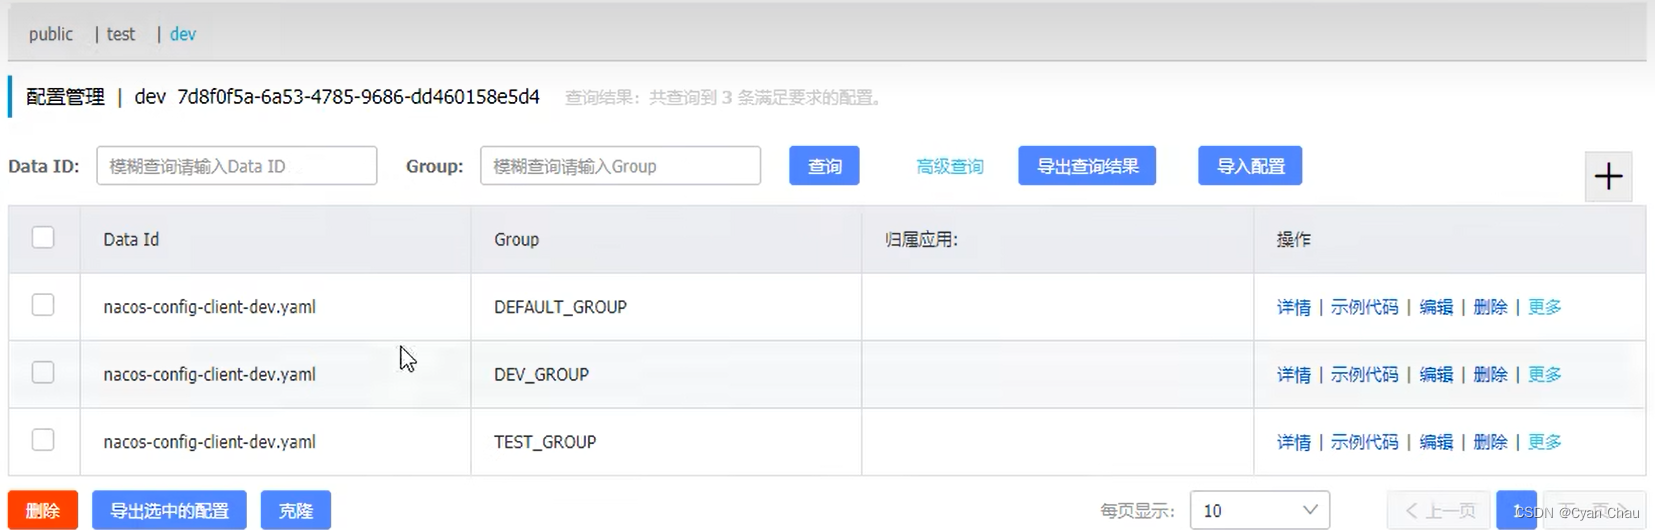Click nacos-config-client-dev.yaml in DEV_GROUP row
This screenshot has width=1655, height=530.
(x=209, y=374)
